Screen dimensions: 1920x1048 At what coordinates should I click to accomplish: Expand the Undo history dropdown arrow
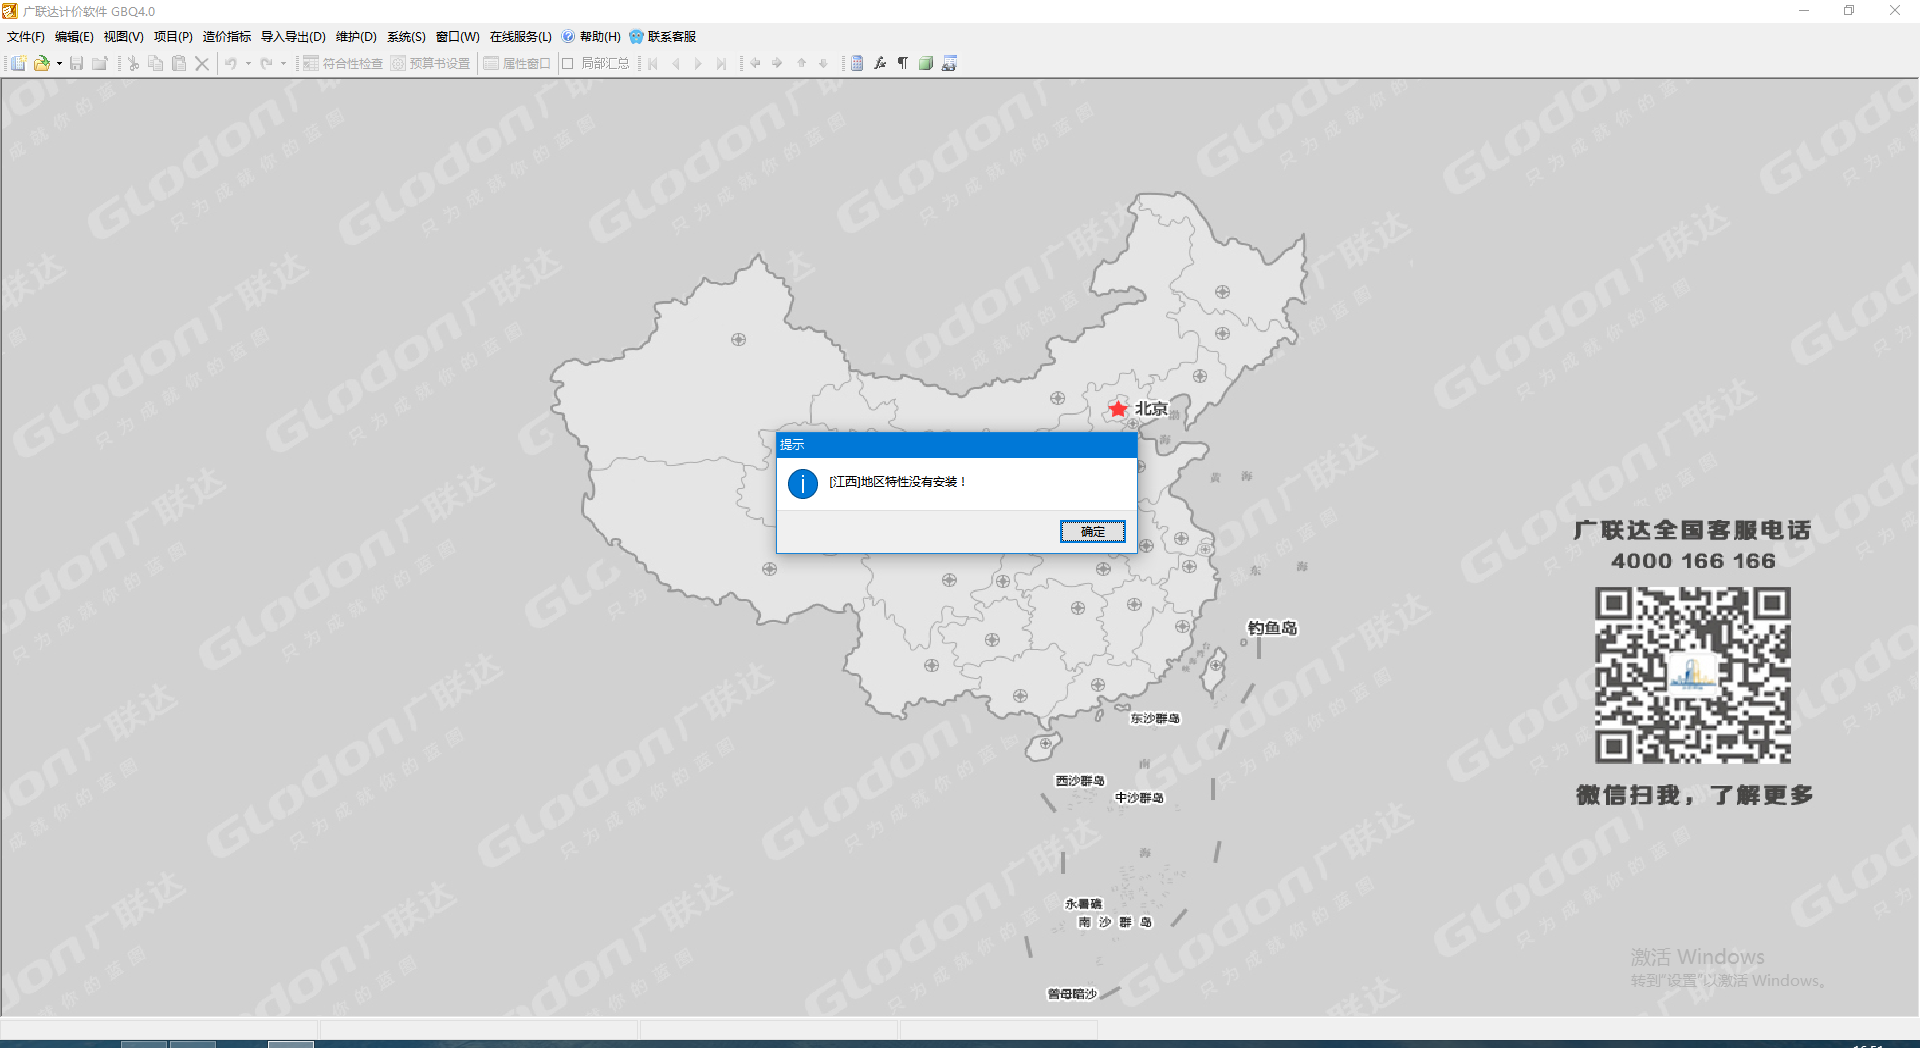click(x=248, y=63)
